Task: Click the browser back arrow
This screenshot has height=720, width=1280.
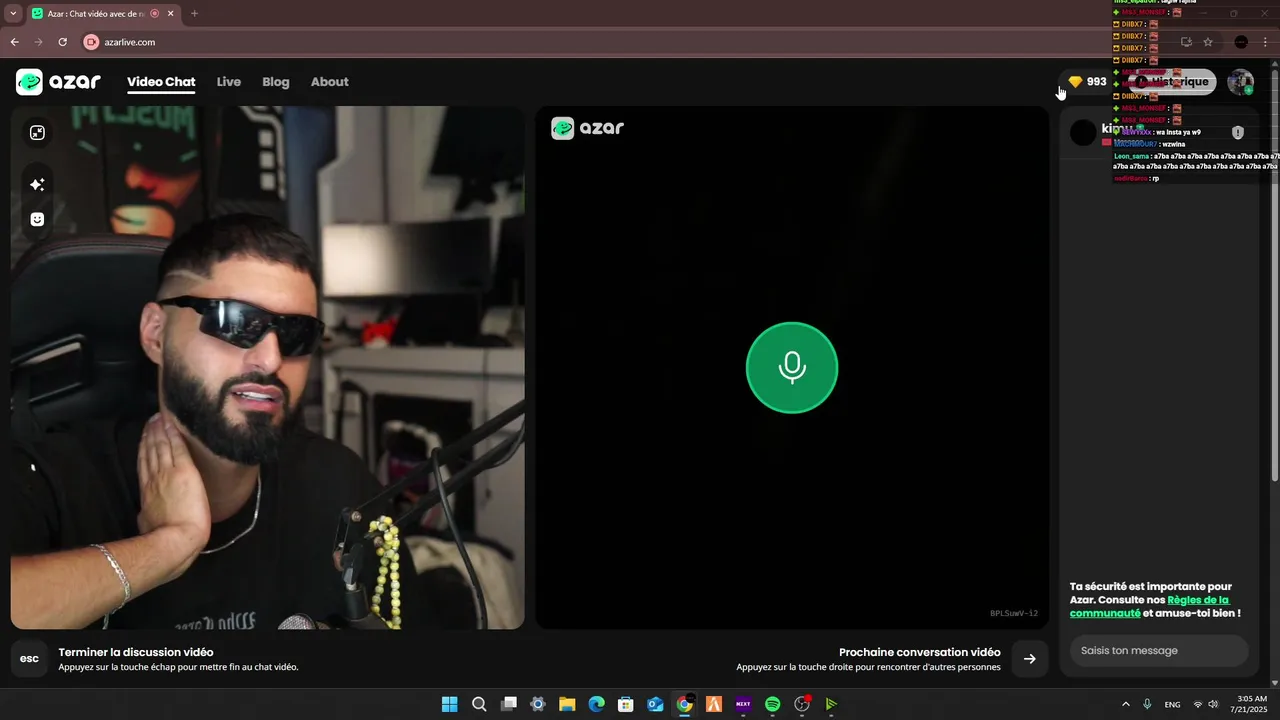Action: tap(14, 42)
